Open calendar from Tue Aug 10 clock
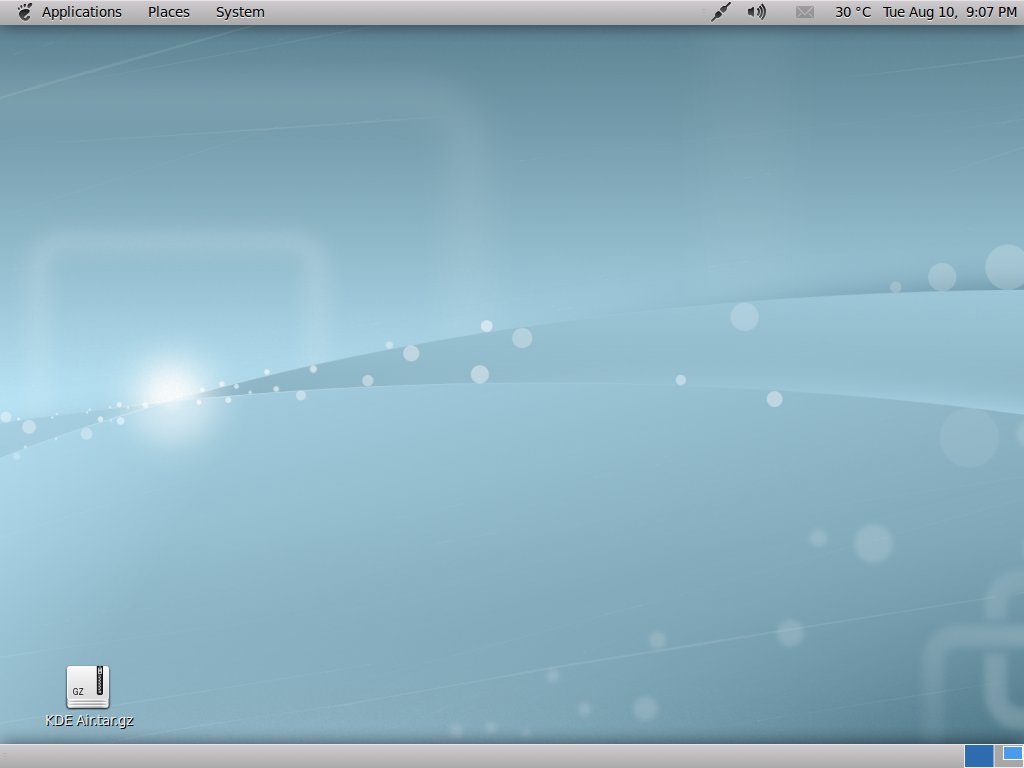 (x=950, y=12)
